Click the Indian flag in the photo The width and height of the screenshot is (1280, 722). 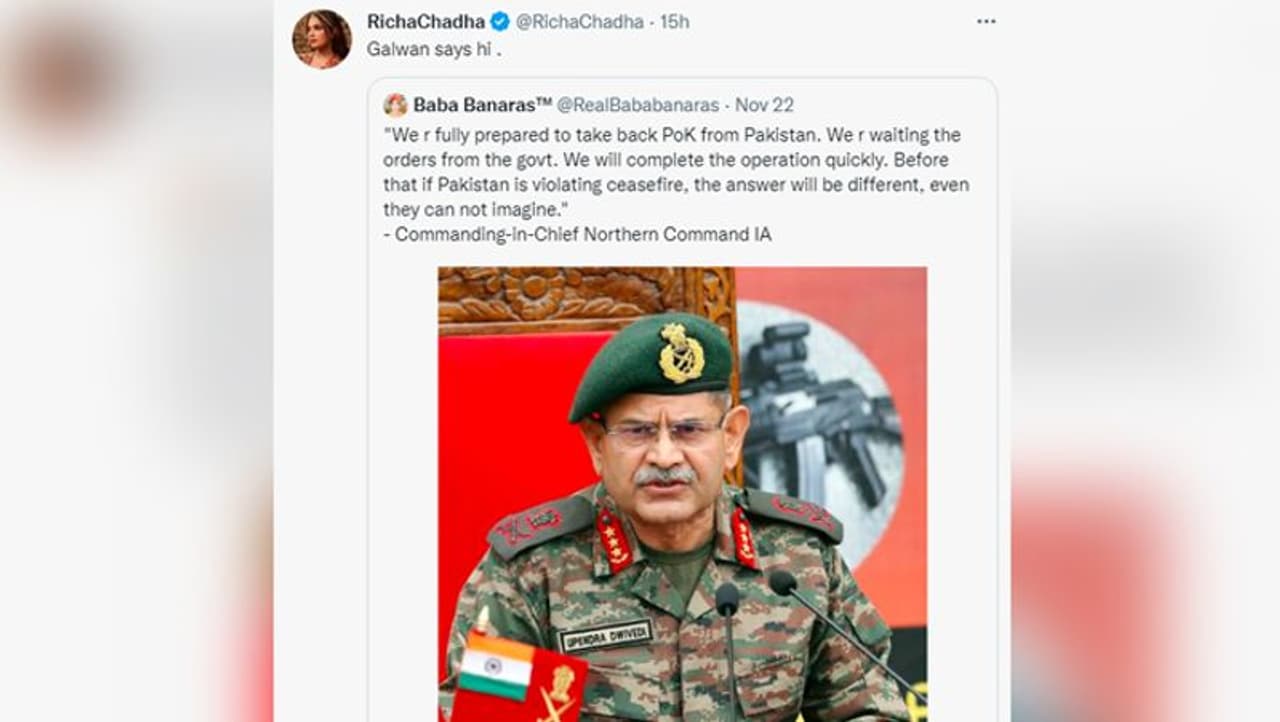[496, 667]
